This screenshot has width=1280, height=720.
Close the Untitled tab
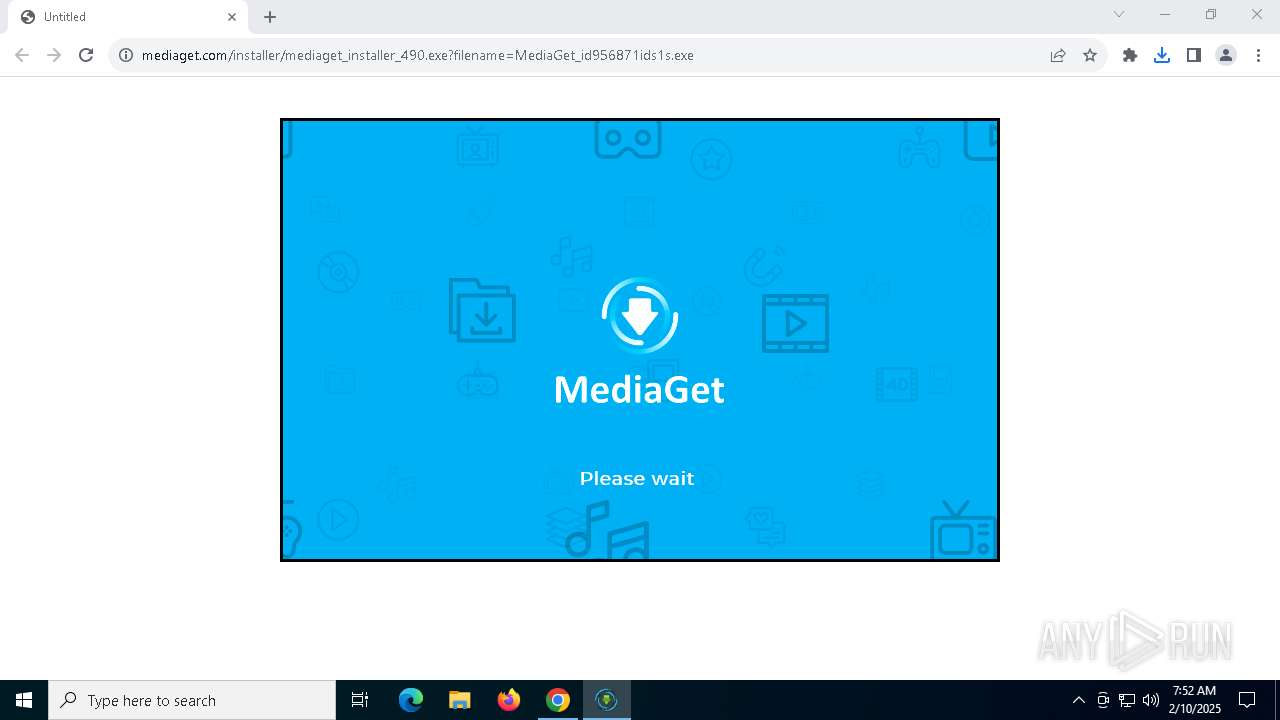[232, 17]
